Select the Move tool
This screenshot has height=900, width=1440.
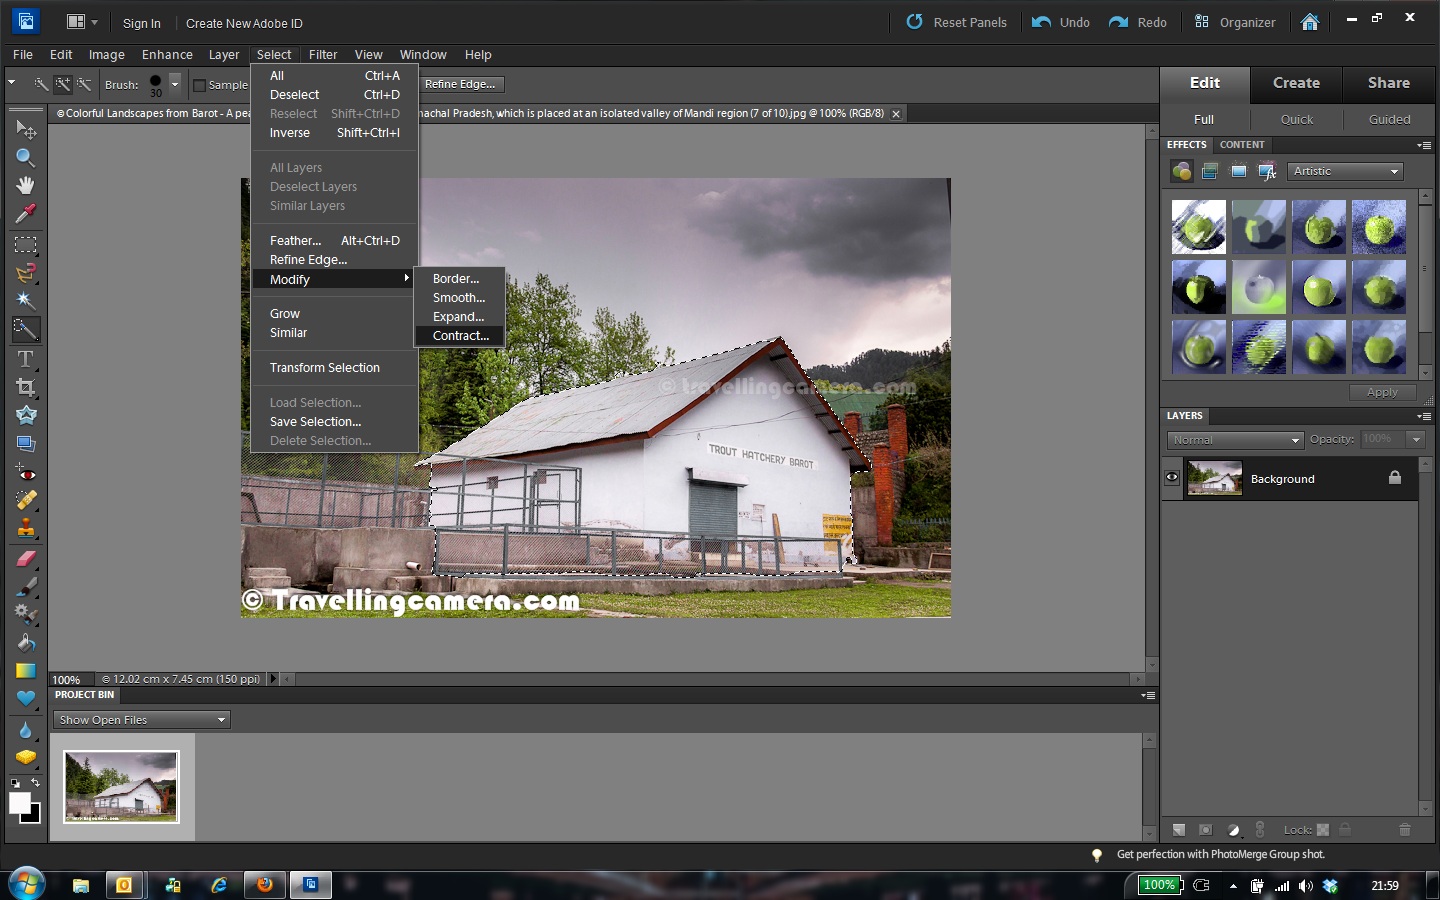25,129
